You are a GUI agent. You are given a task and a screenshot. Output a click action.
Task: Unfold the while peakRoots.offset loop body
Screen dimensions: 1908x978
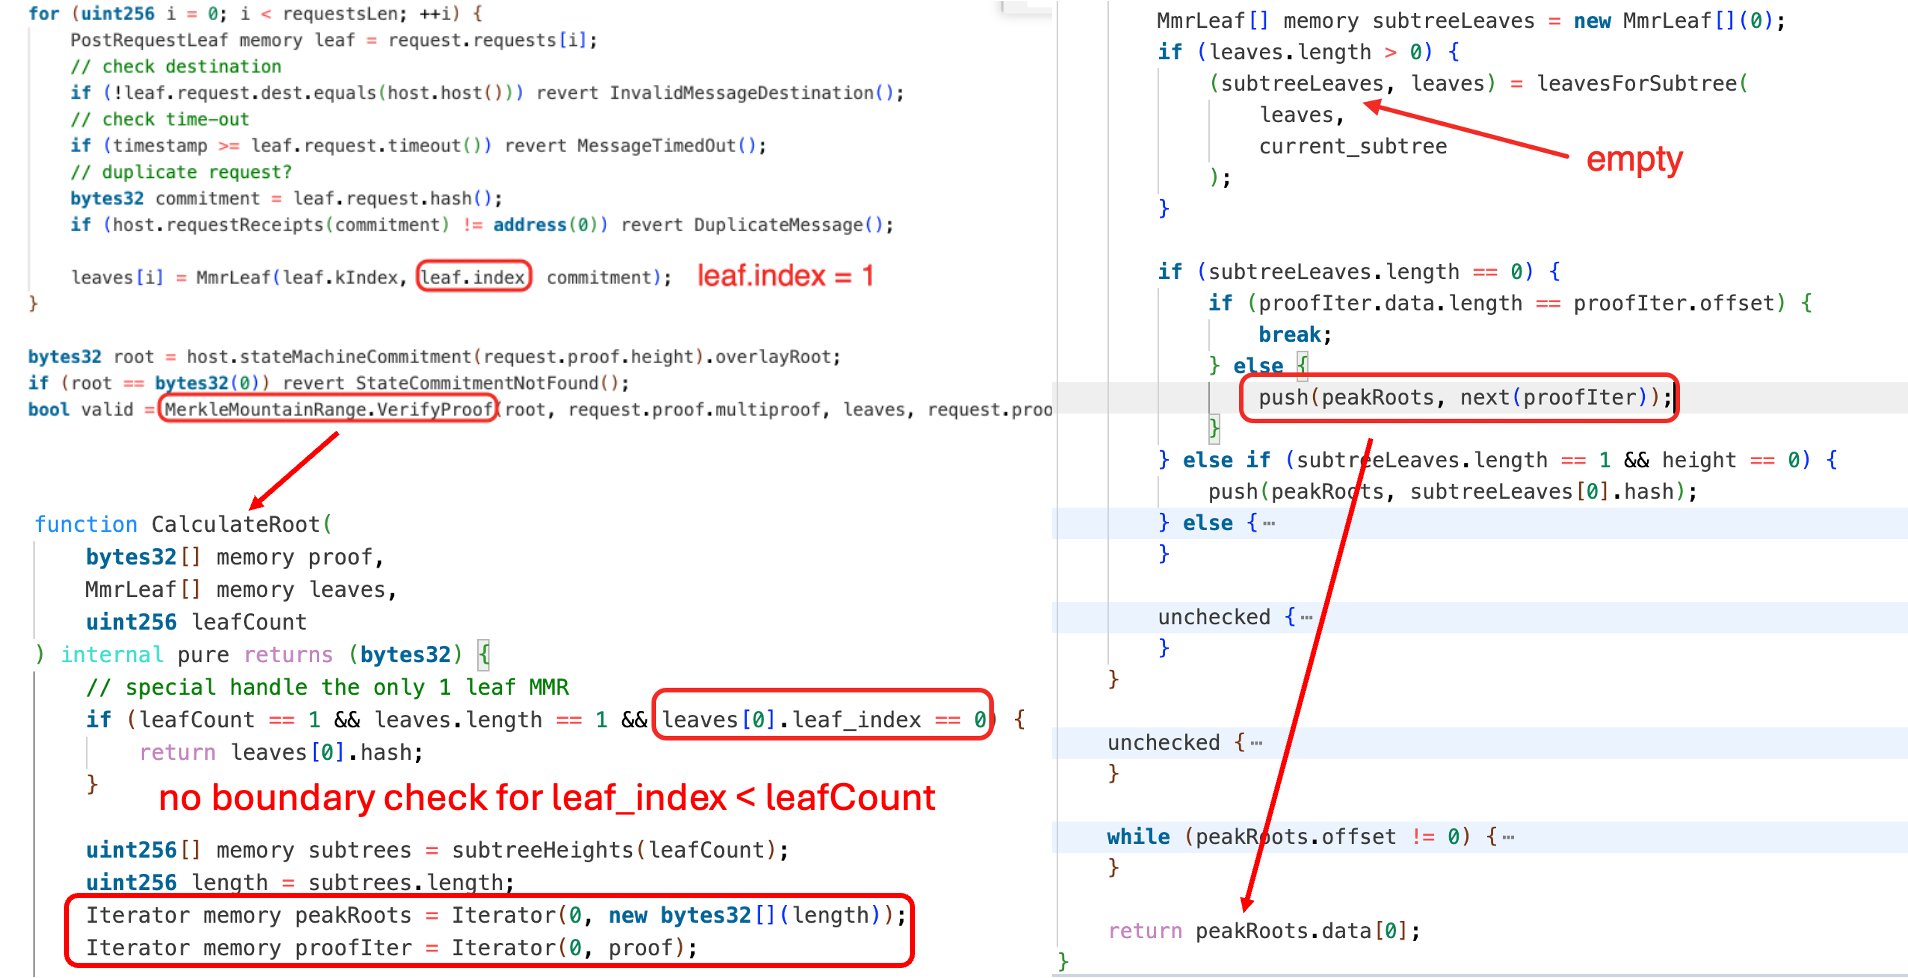click(1508, 837)
